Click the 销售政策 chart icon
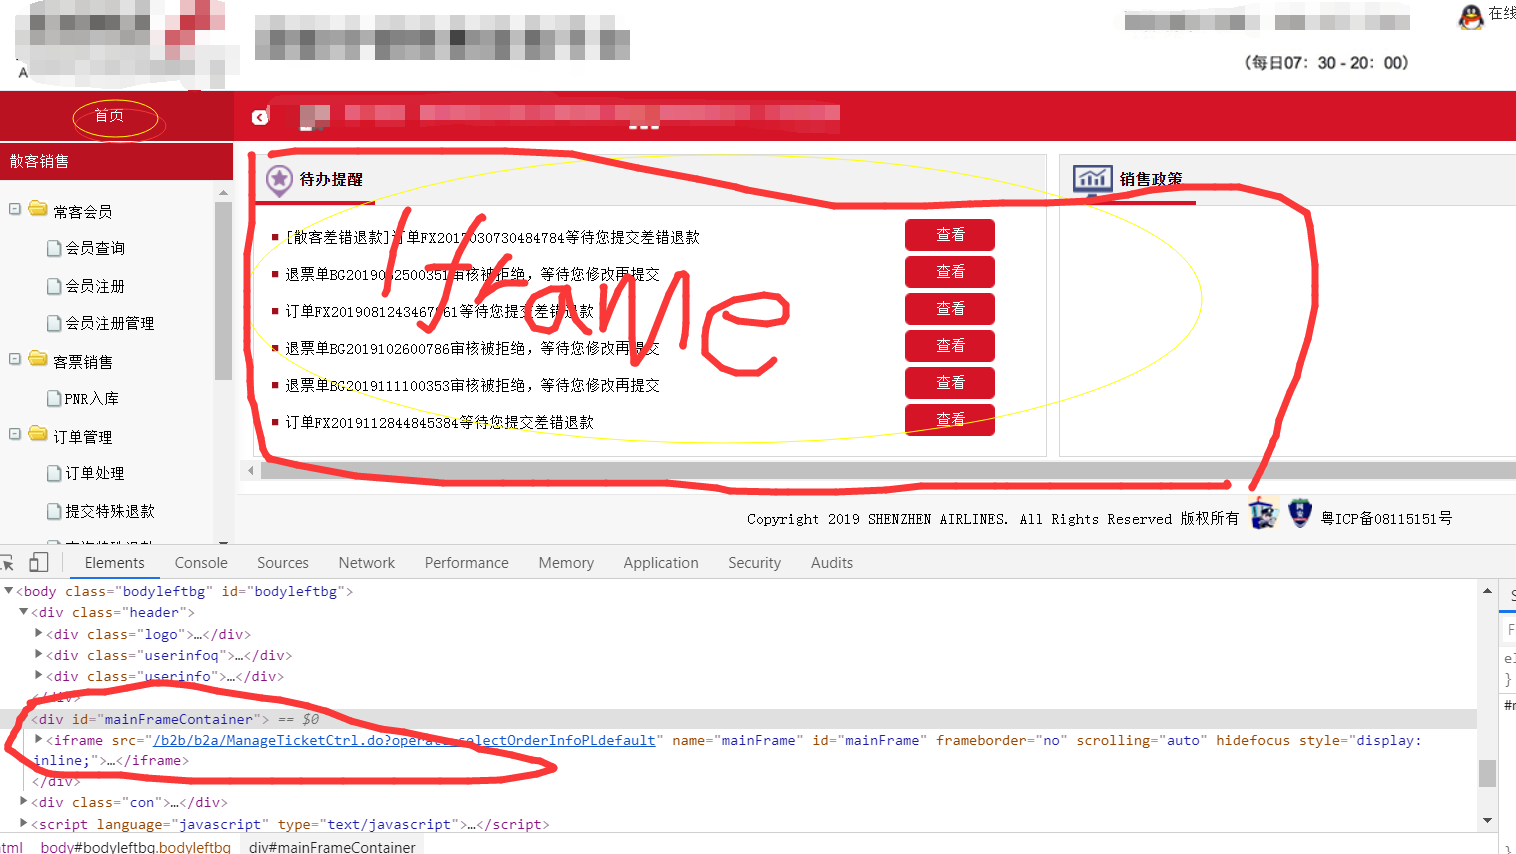The image size is (1516, 854). click(1092, 179)
